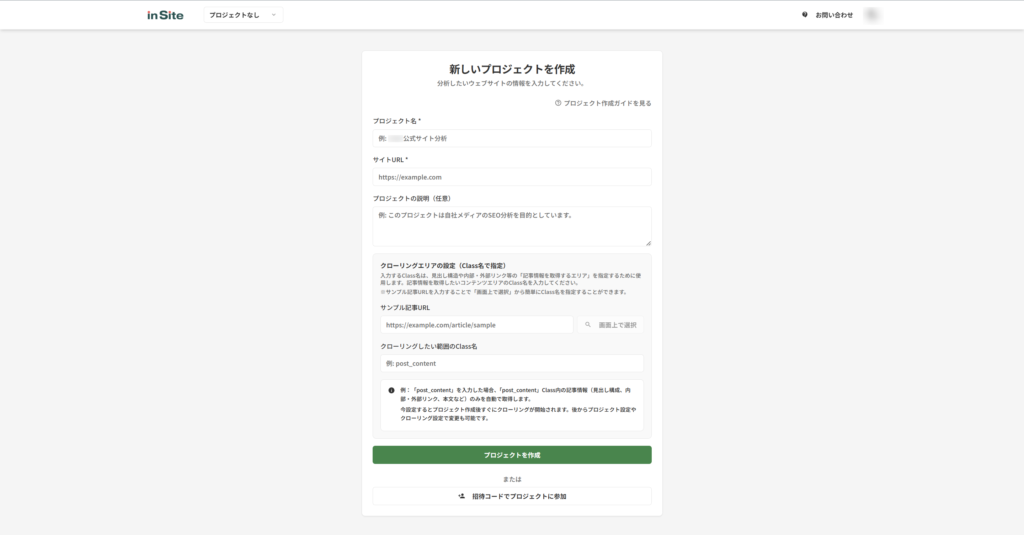Click the magnifier icon in 画面上で選択
The height and width of the screenshot is (535, 1024).
pyautogui.click(x=589, y=325)
